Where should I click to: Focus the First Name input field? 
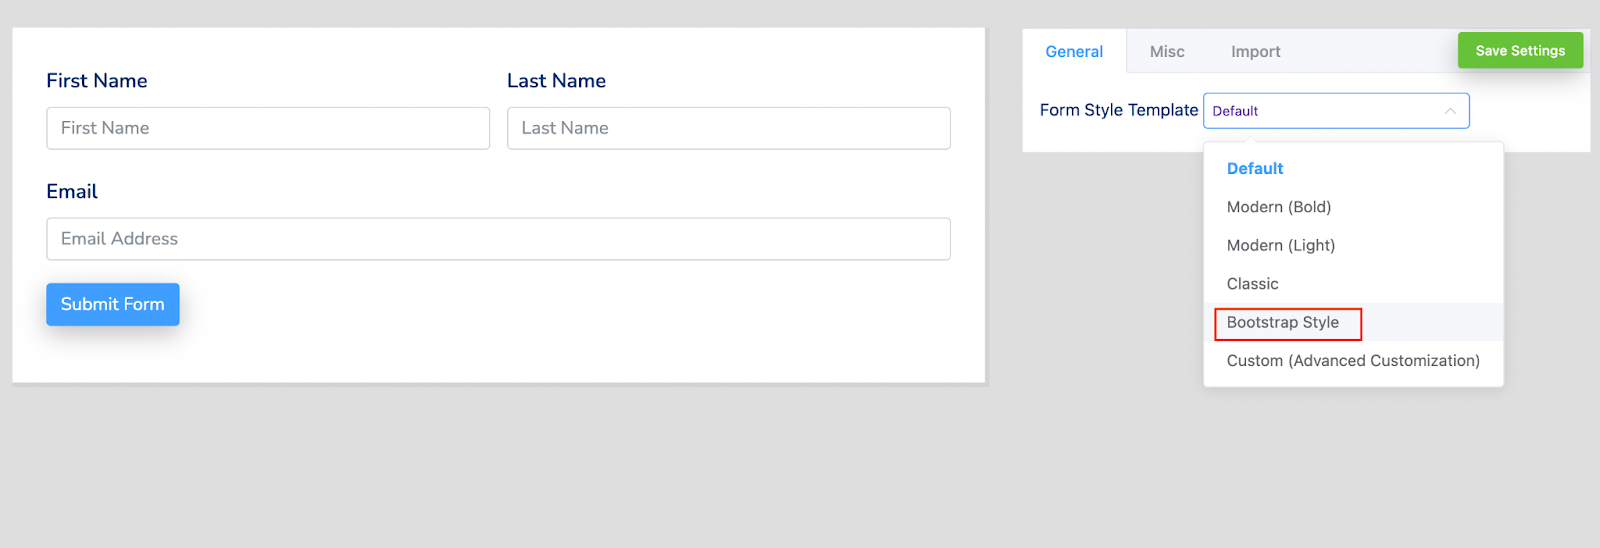pos(268,129)
